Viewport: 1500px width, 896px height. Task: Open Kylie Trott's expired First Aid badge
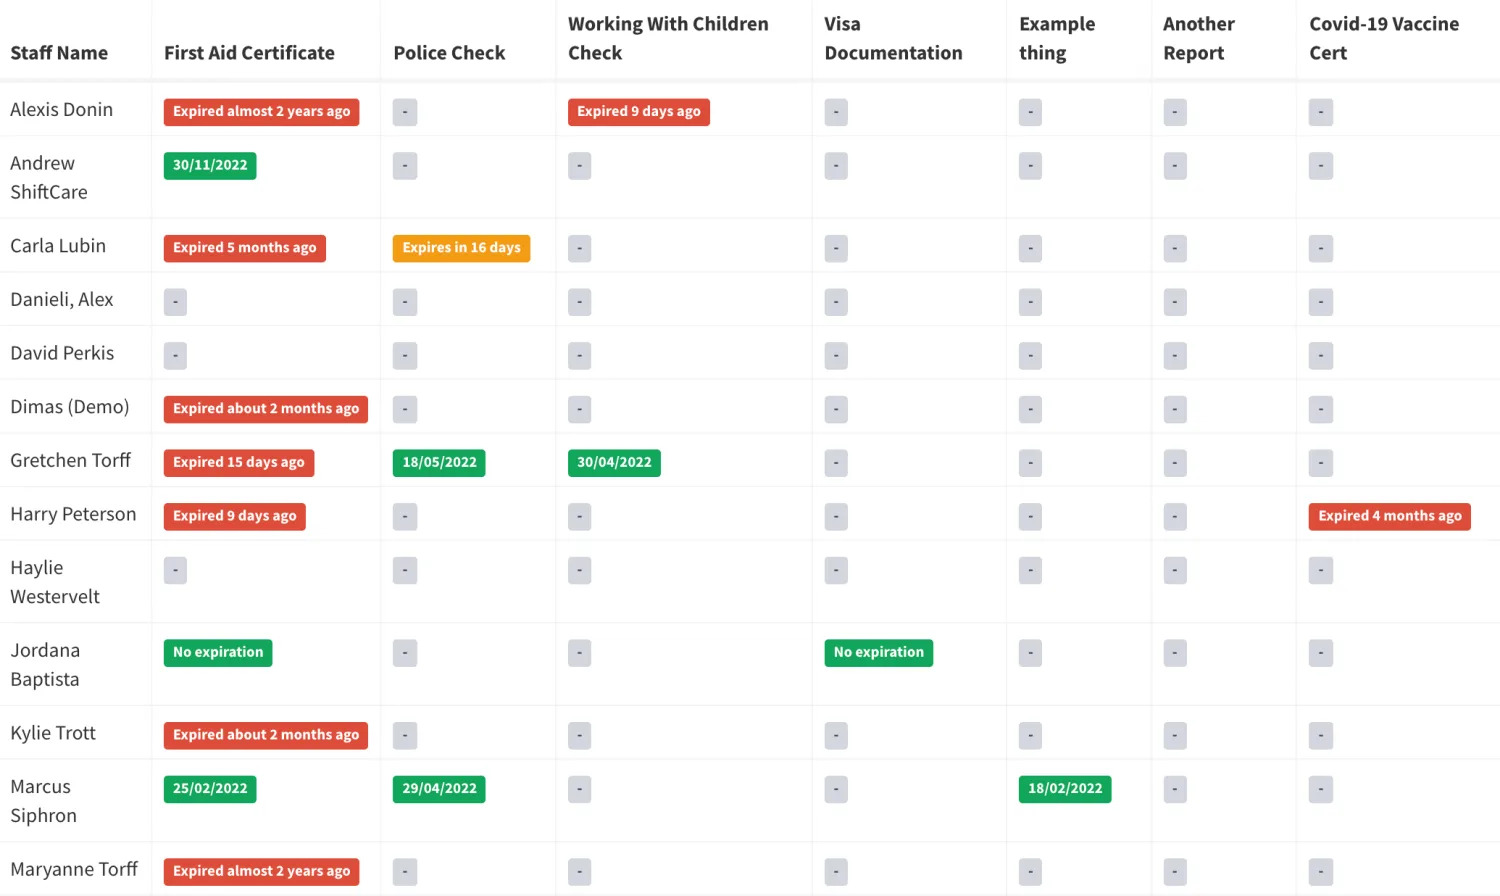point(265,735)
